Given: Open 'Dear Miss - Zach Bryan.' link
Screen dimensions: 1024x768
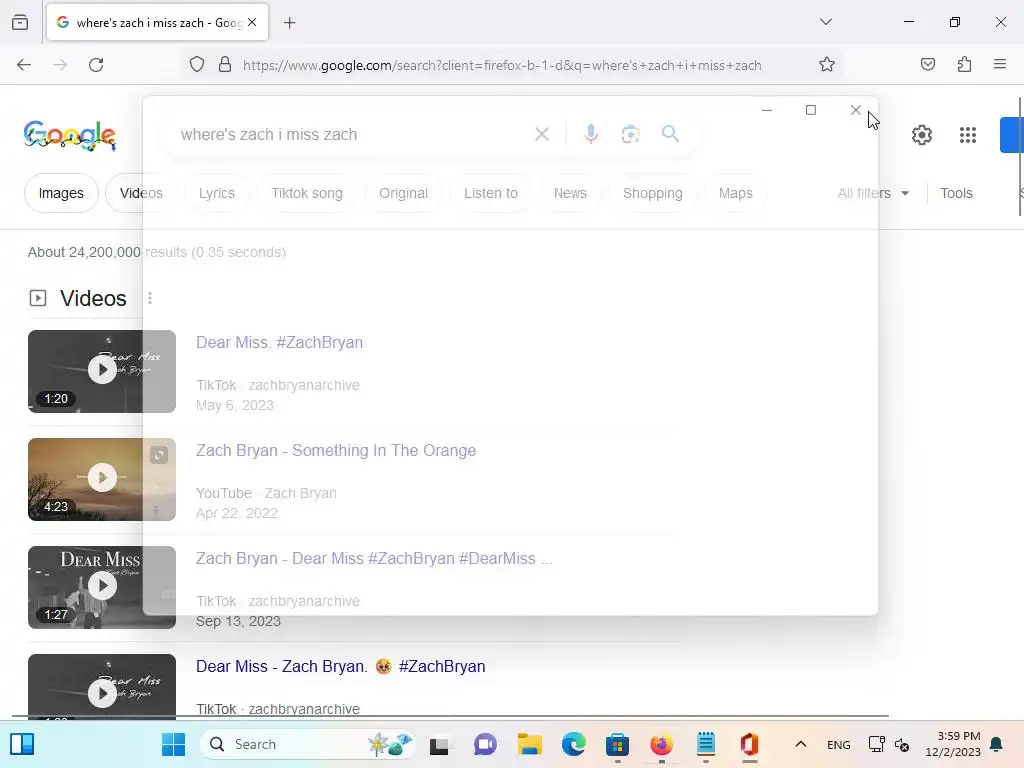Looking at the screenshot, I should pos(340,666).
